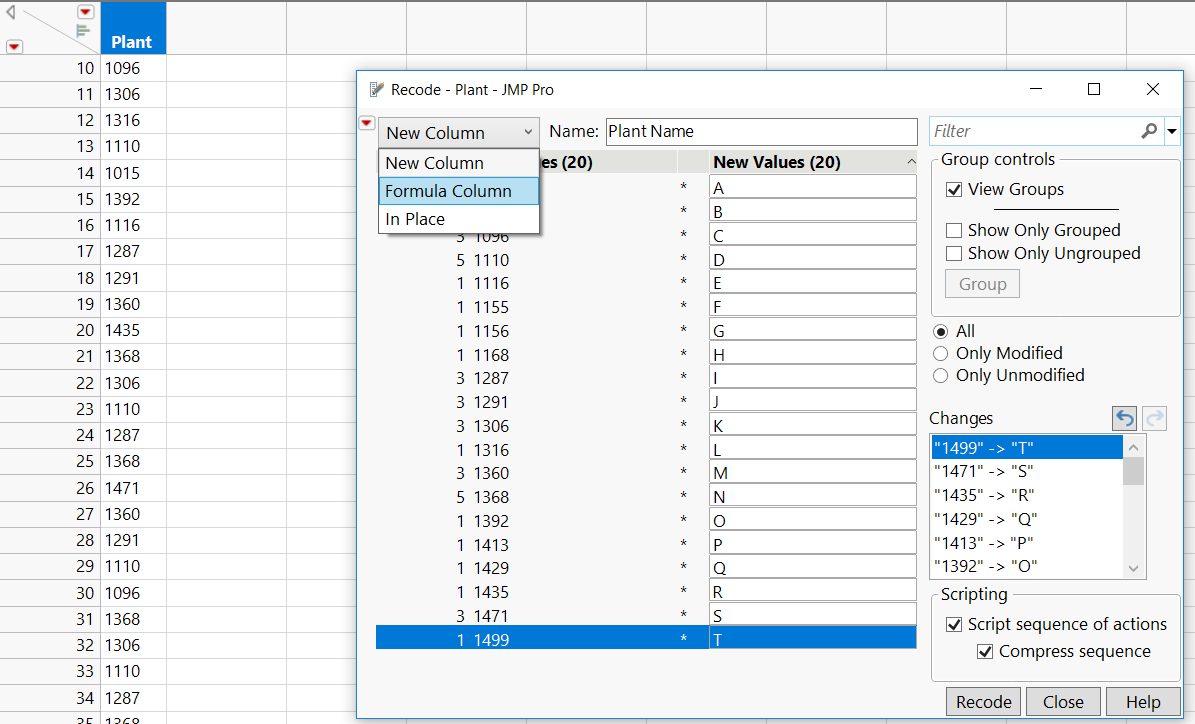This screenshot has width=1195, height=724.
Task: Click the rows red triangle in table corner
Action: (x=14, y=46)
